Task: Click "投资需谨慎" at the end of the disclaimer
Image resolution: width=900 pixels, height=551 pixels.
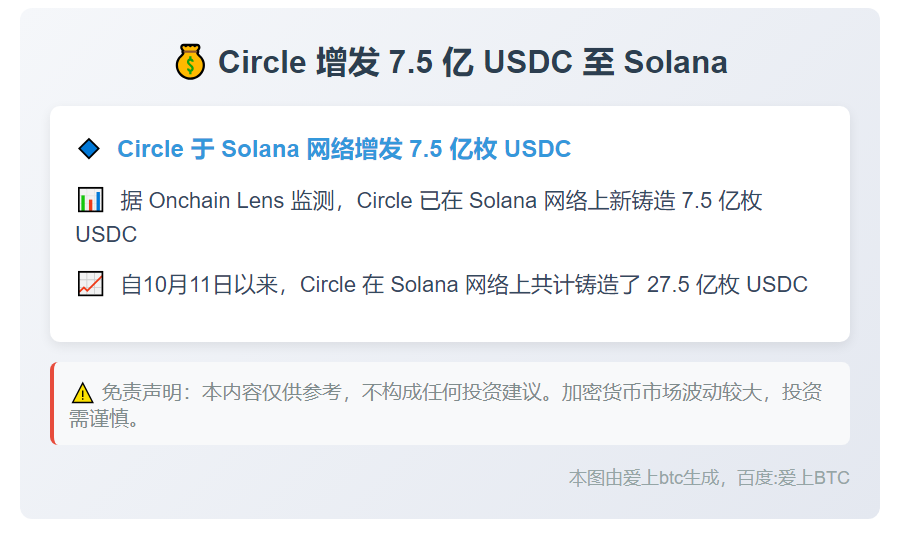Action: [104, 418]
